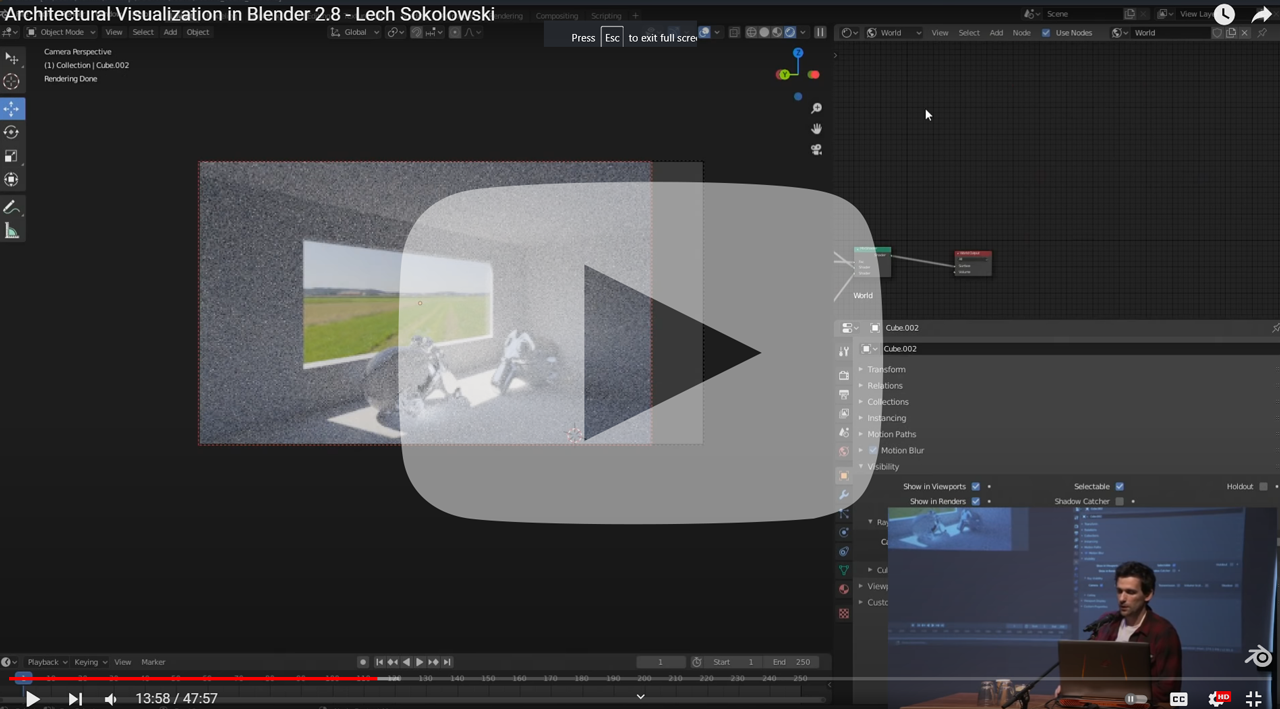Screen dimensions: 1280x709
Task: Toggle the Motion Blur checkbox
Action: (873, 450)
